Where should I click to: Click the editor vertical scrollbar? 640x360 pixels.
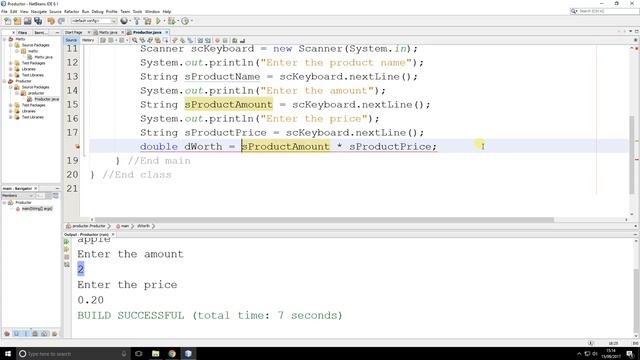[632, 155]
